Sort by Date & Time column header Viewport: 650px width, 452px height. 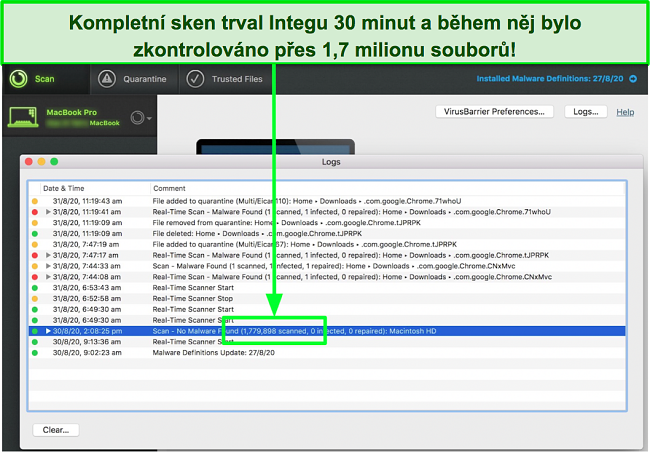click(95, 188)
